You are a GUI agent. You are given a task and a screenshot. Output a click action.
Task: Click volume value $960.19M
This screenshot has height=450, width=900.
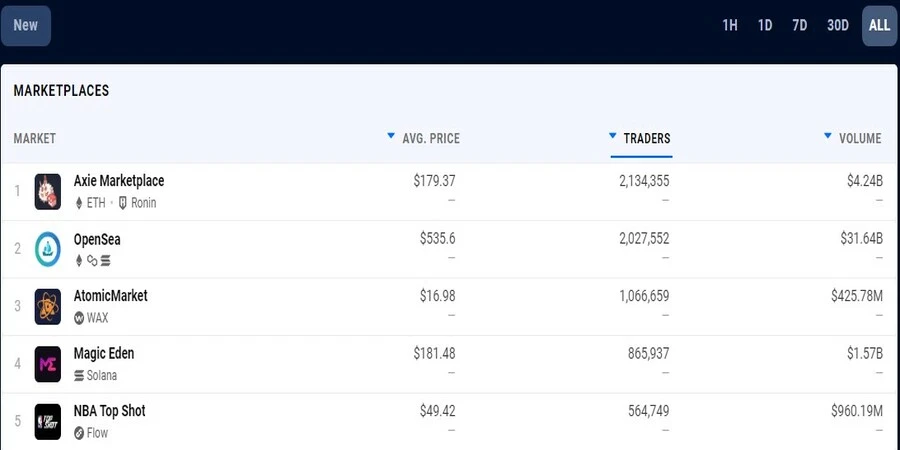[857, 410]
